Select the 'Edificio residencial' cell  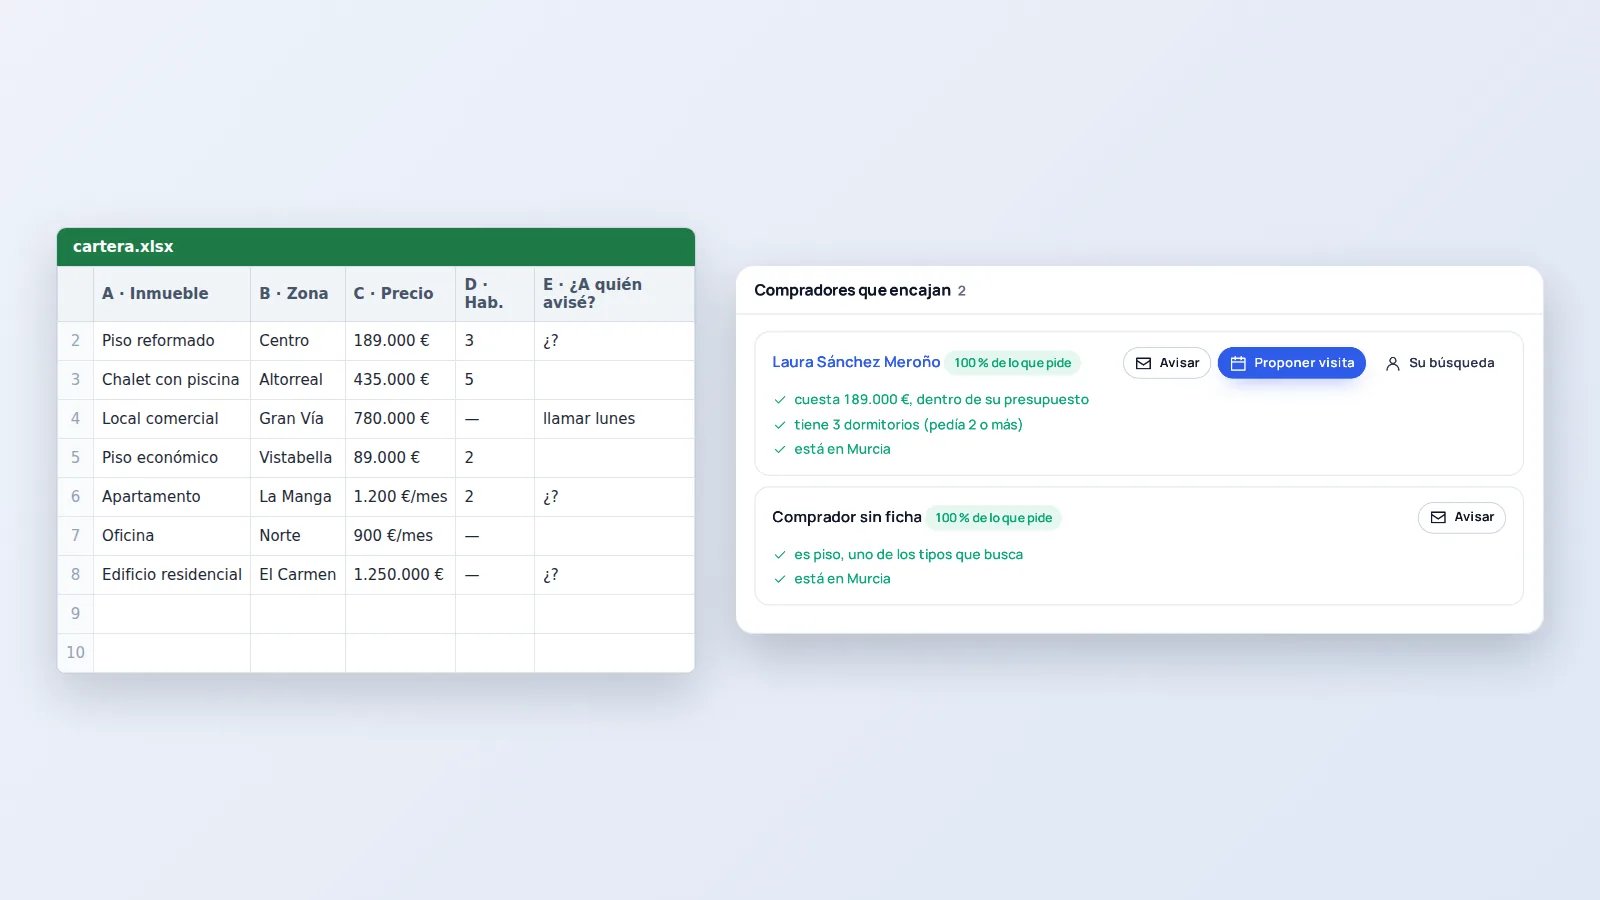(x=172, y=575)
